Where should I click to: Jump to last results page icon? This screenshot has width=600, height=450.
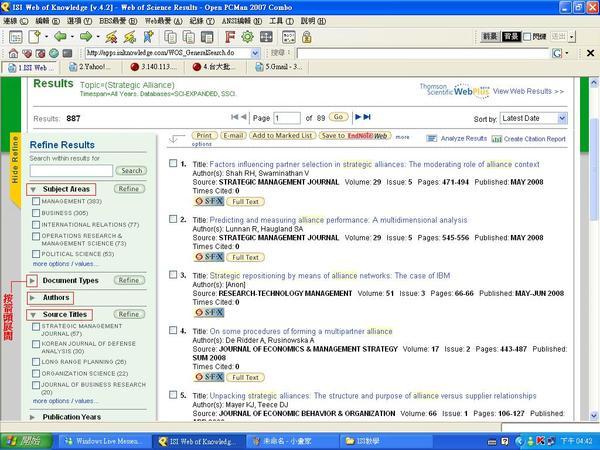[367, 117]
